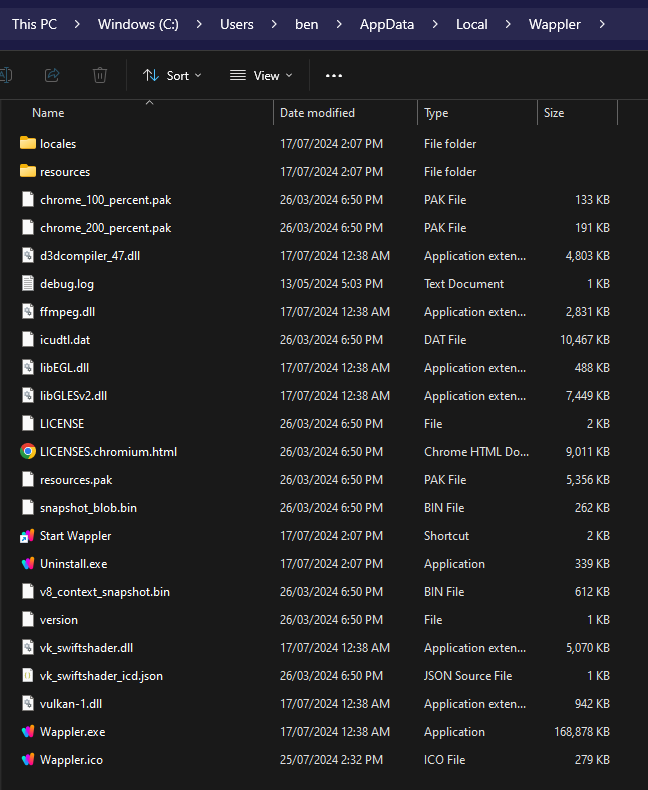Click the JSON Source File type text
648x790 pixels.
tap(468, 676)
